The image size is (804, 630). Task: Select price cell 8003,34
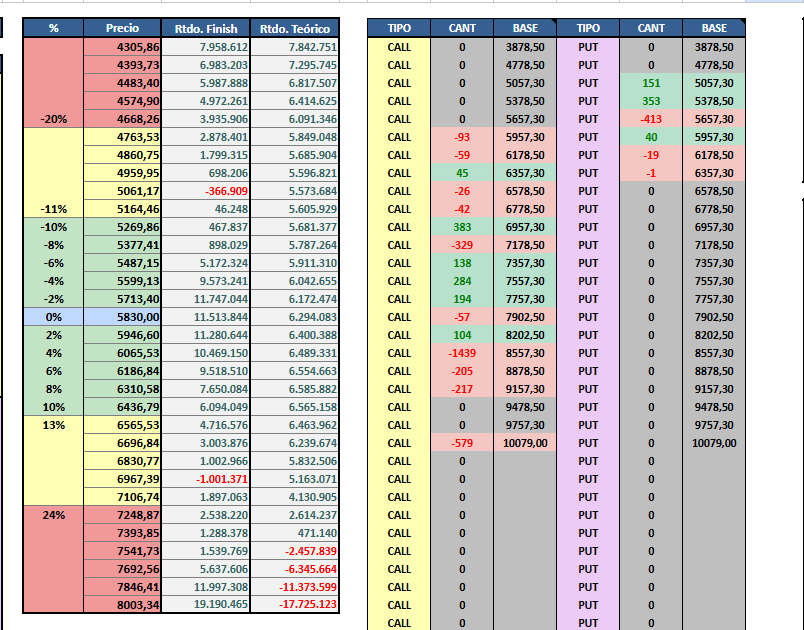pos(122,604)
